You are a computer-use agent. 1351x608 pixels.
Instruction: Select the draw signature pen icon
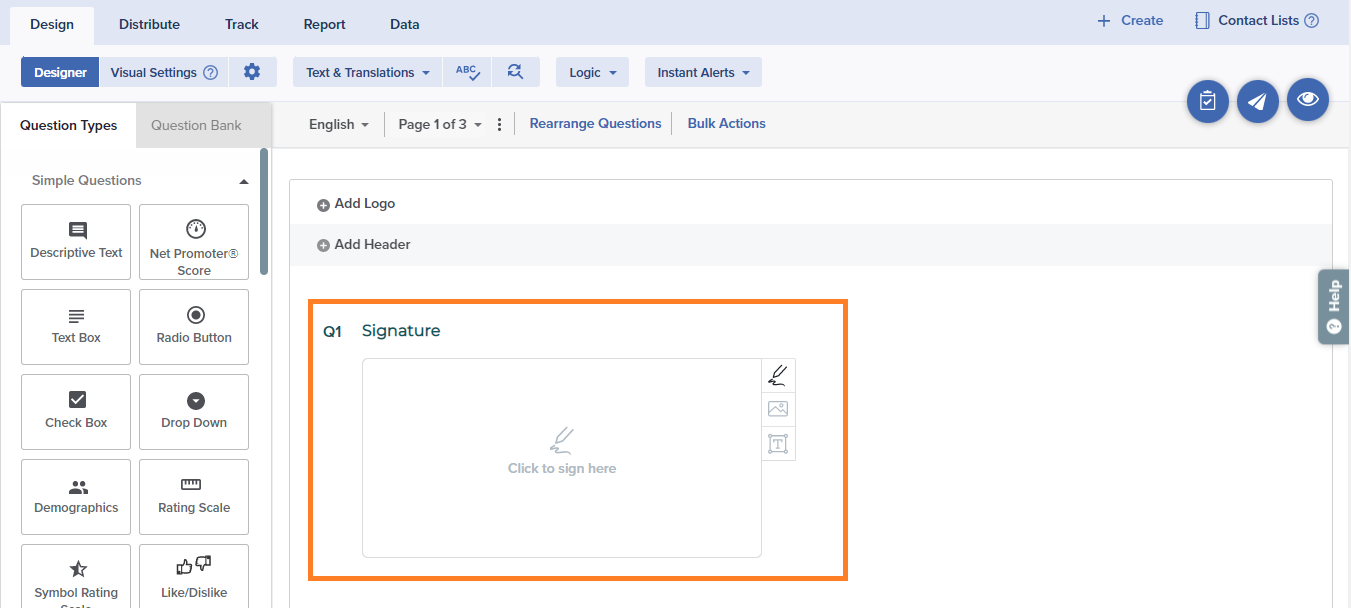[x=778, y=376]
